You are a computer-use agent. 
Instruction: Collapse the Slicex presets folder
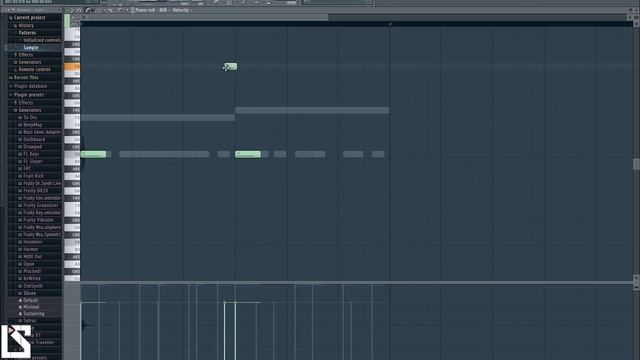[20, 293]
